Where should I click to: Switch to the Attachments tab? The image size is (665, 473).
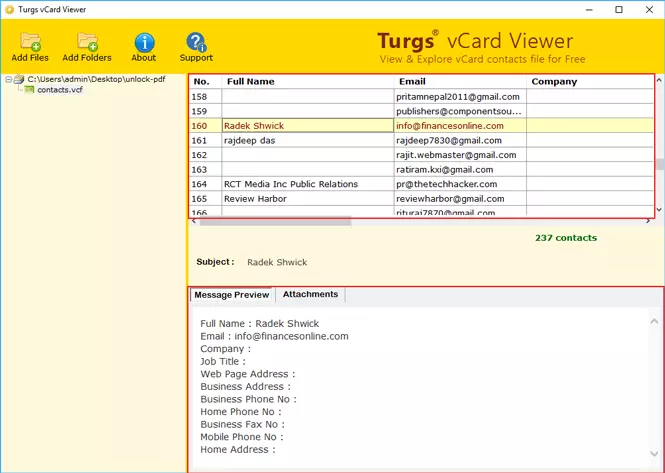(x=311, y=295)
